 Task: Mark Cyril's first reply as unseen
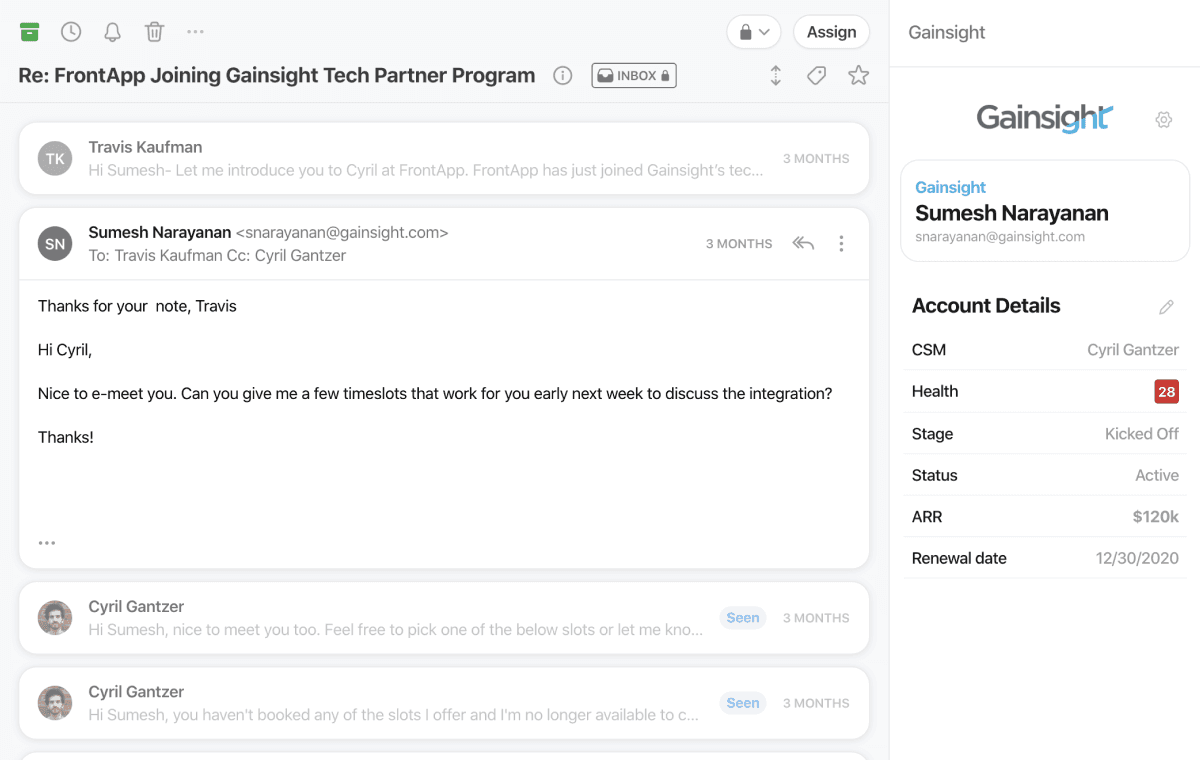pos(742,617)
